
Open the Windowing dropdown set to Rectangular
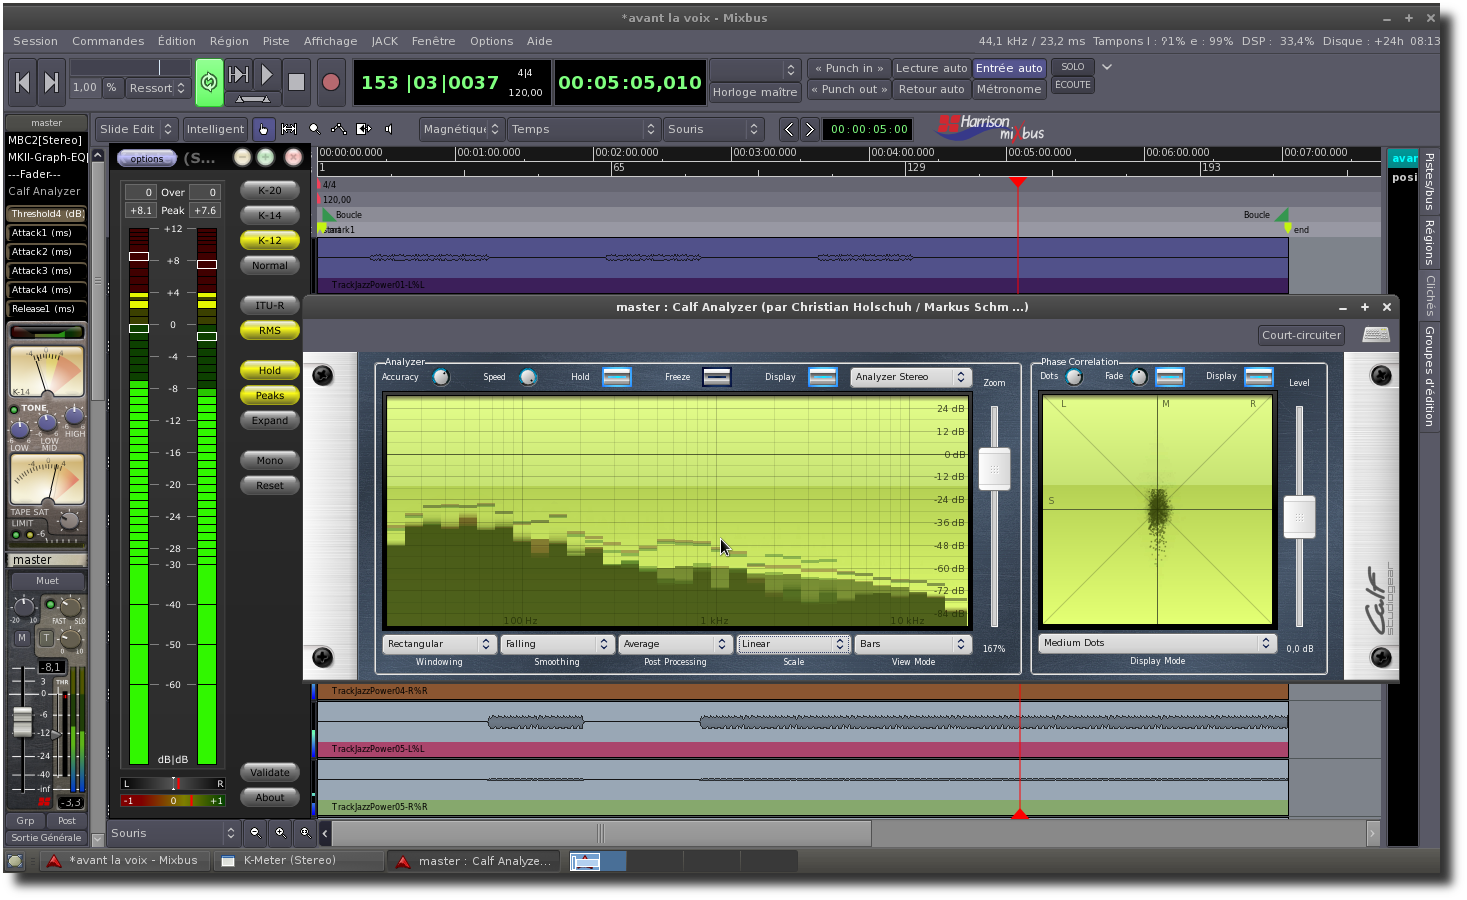pos(438,644)
